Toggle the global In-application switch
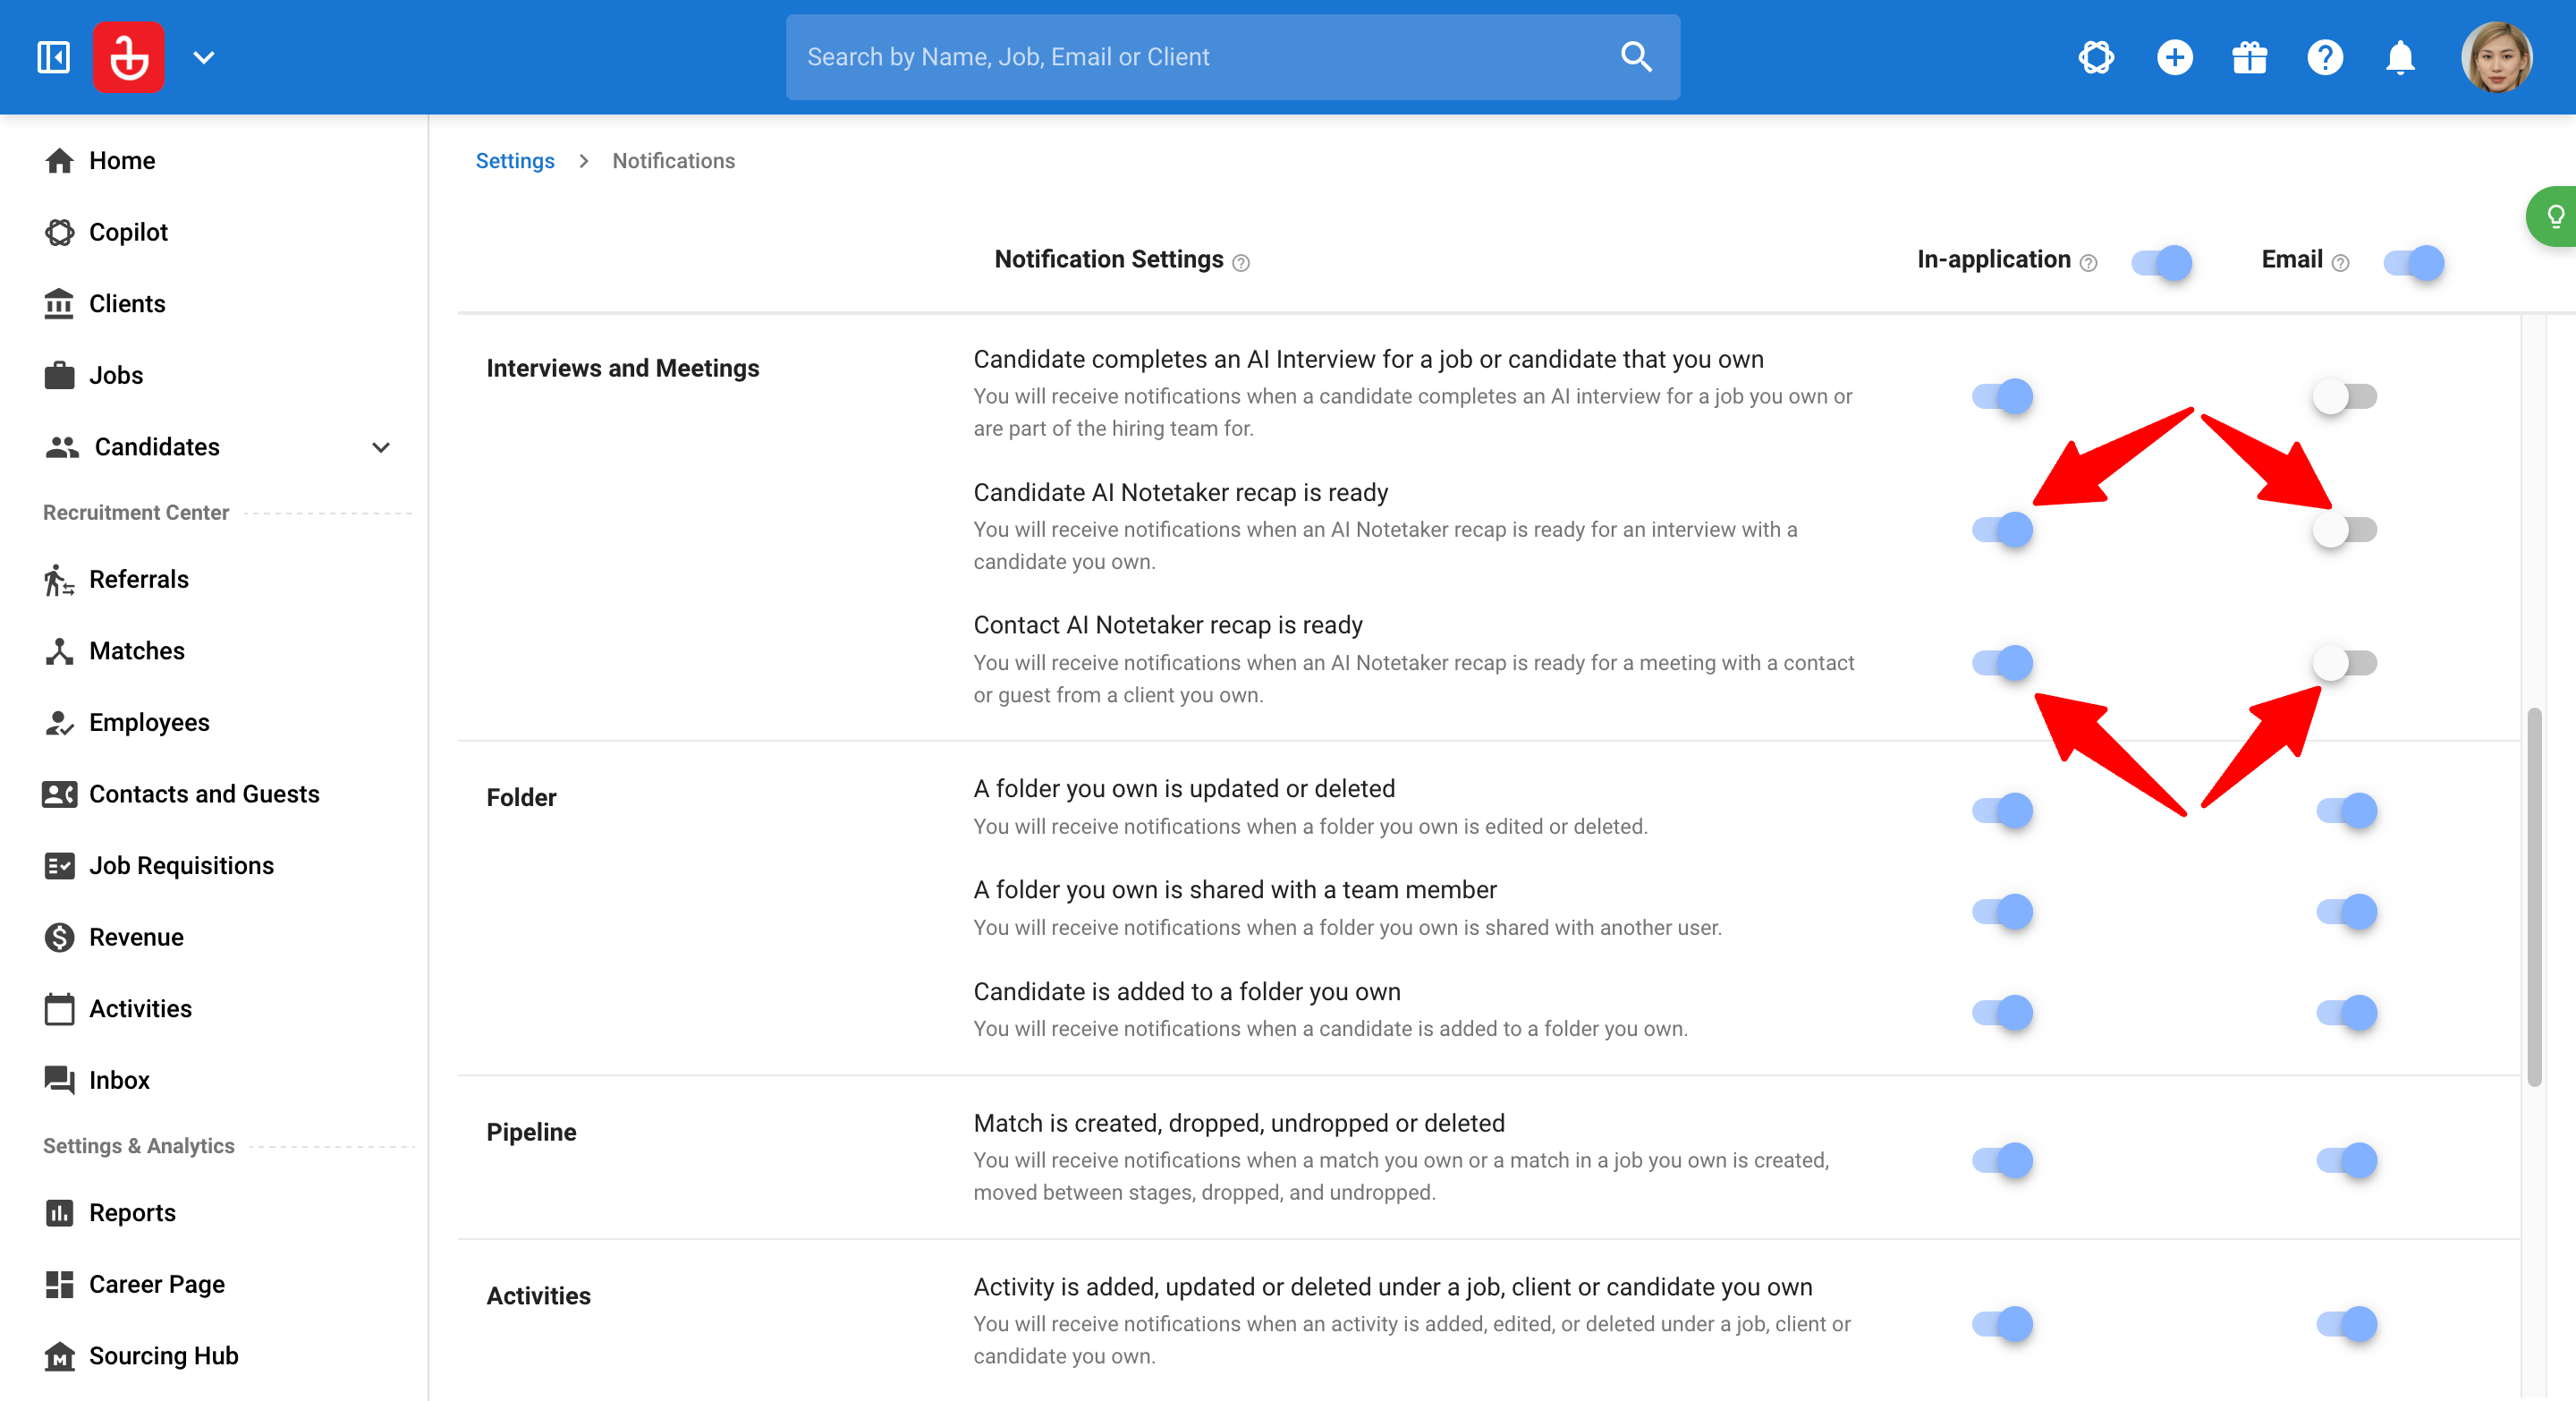Screen dimensions: 2576x1401 pos(2161,262)
